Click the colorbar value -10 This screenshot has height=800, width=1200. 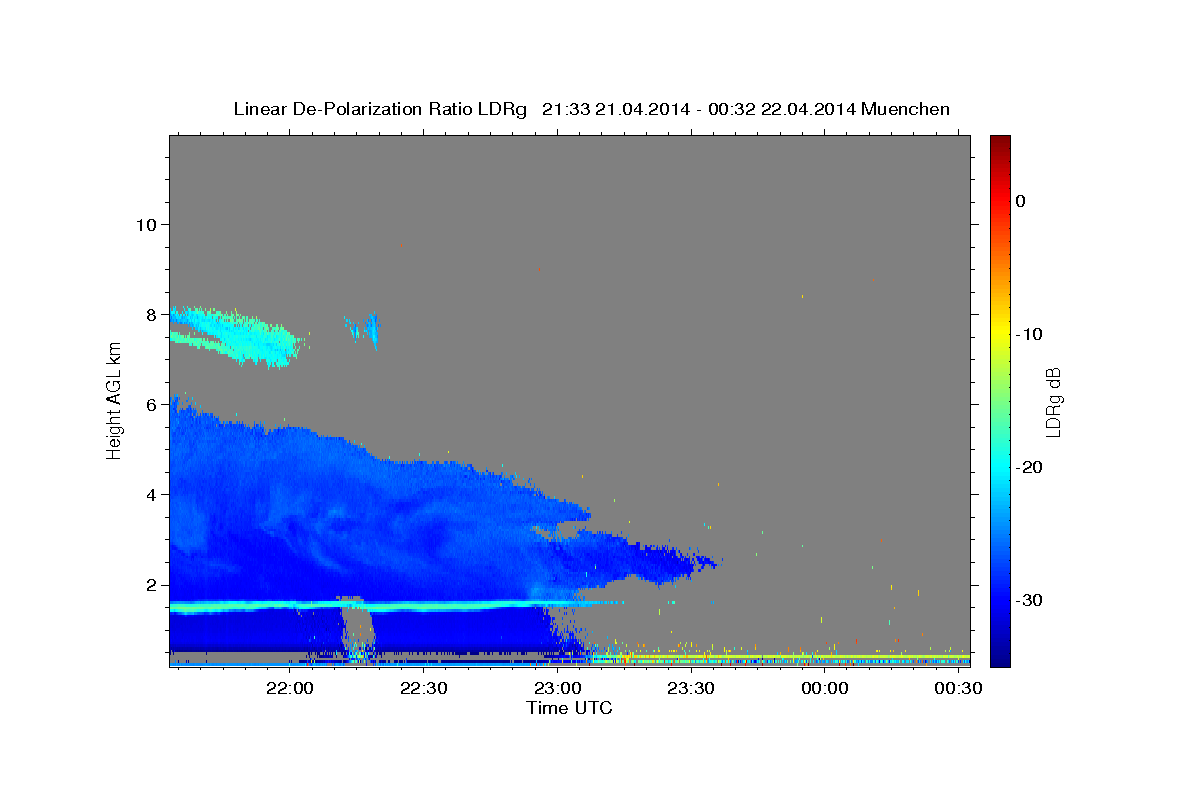[1030, 334]
